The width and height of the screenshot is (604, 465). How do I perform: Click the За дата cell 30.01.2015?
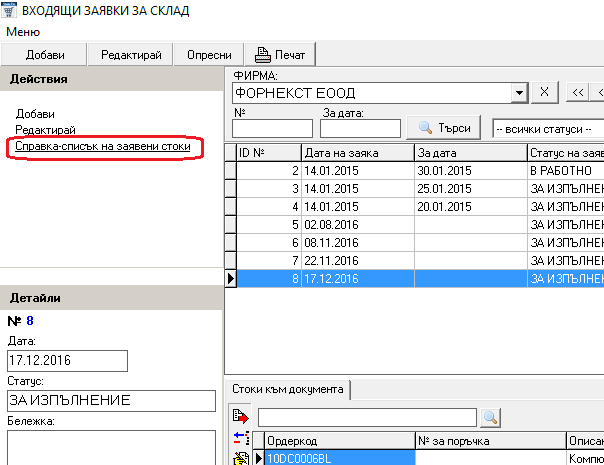tap(470, 171)
